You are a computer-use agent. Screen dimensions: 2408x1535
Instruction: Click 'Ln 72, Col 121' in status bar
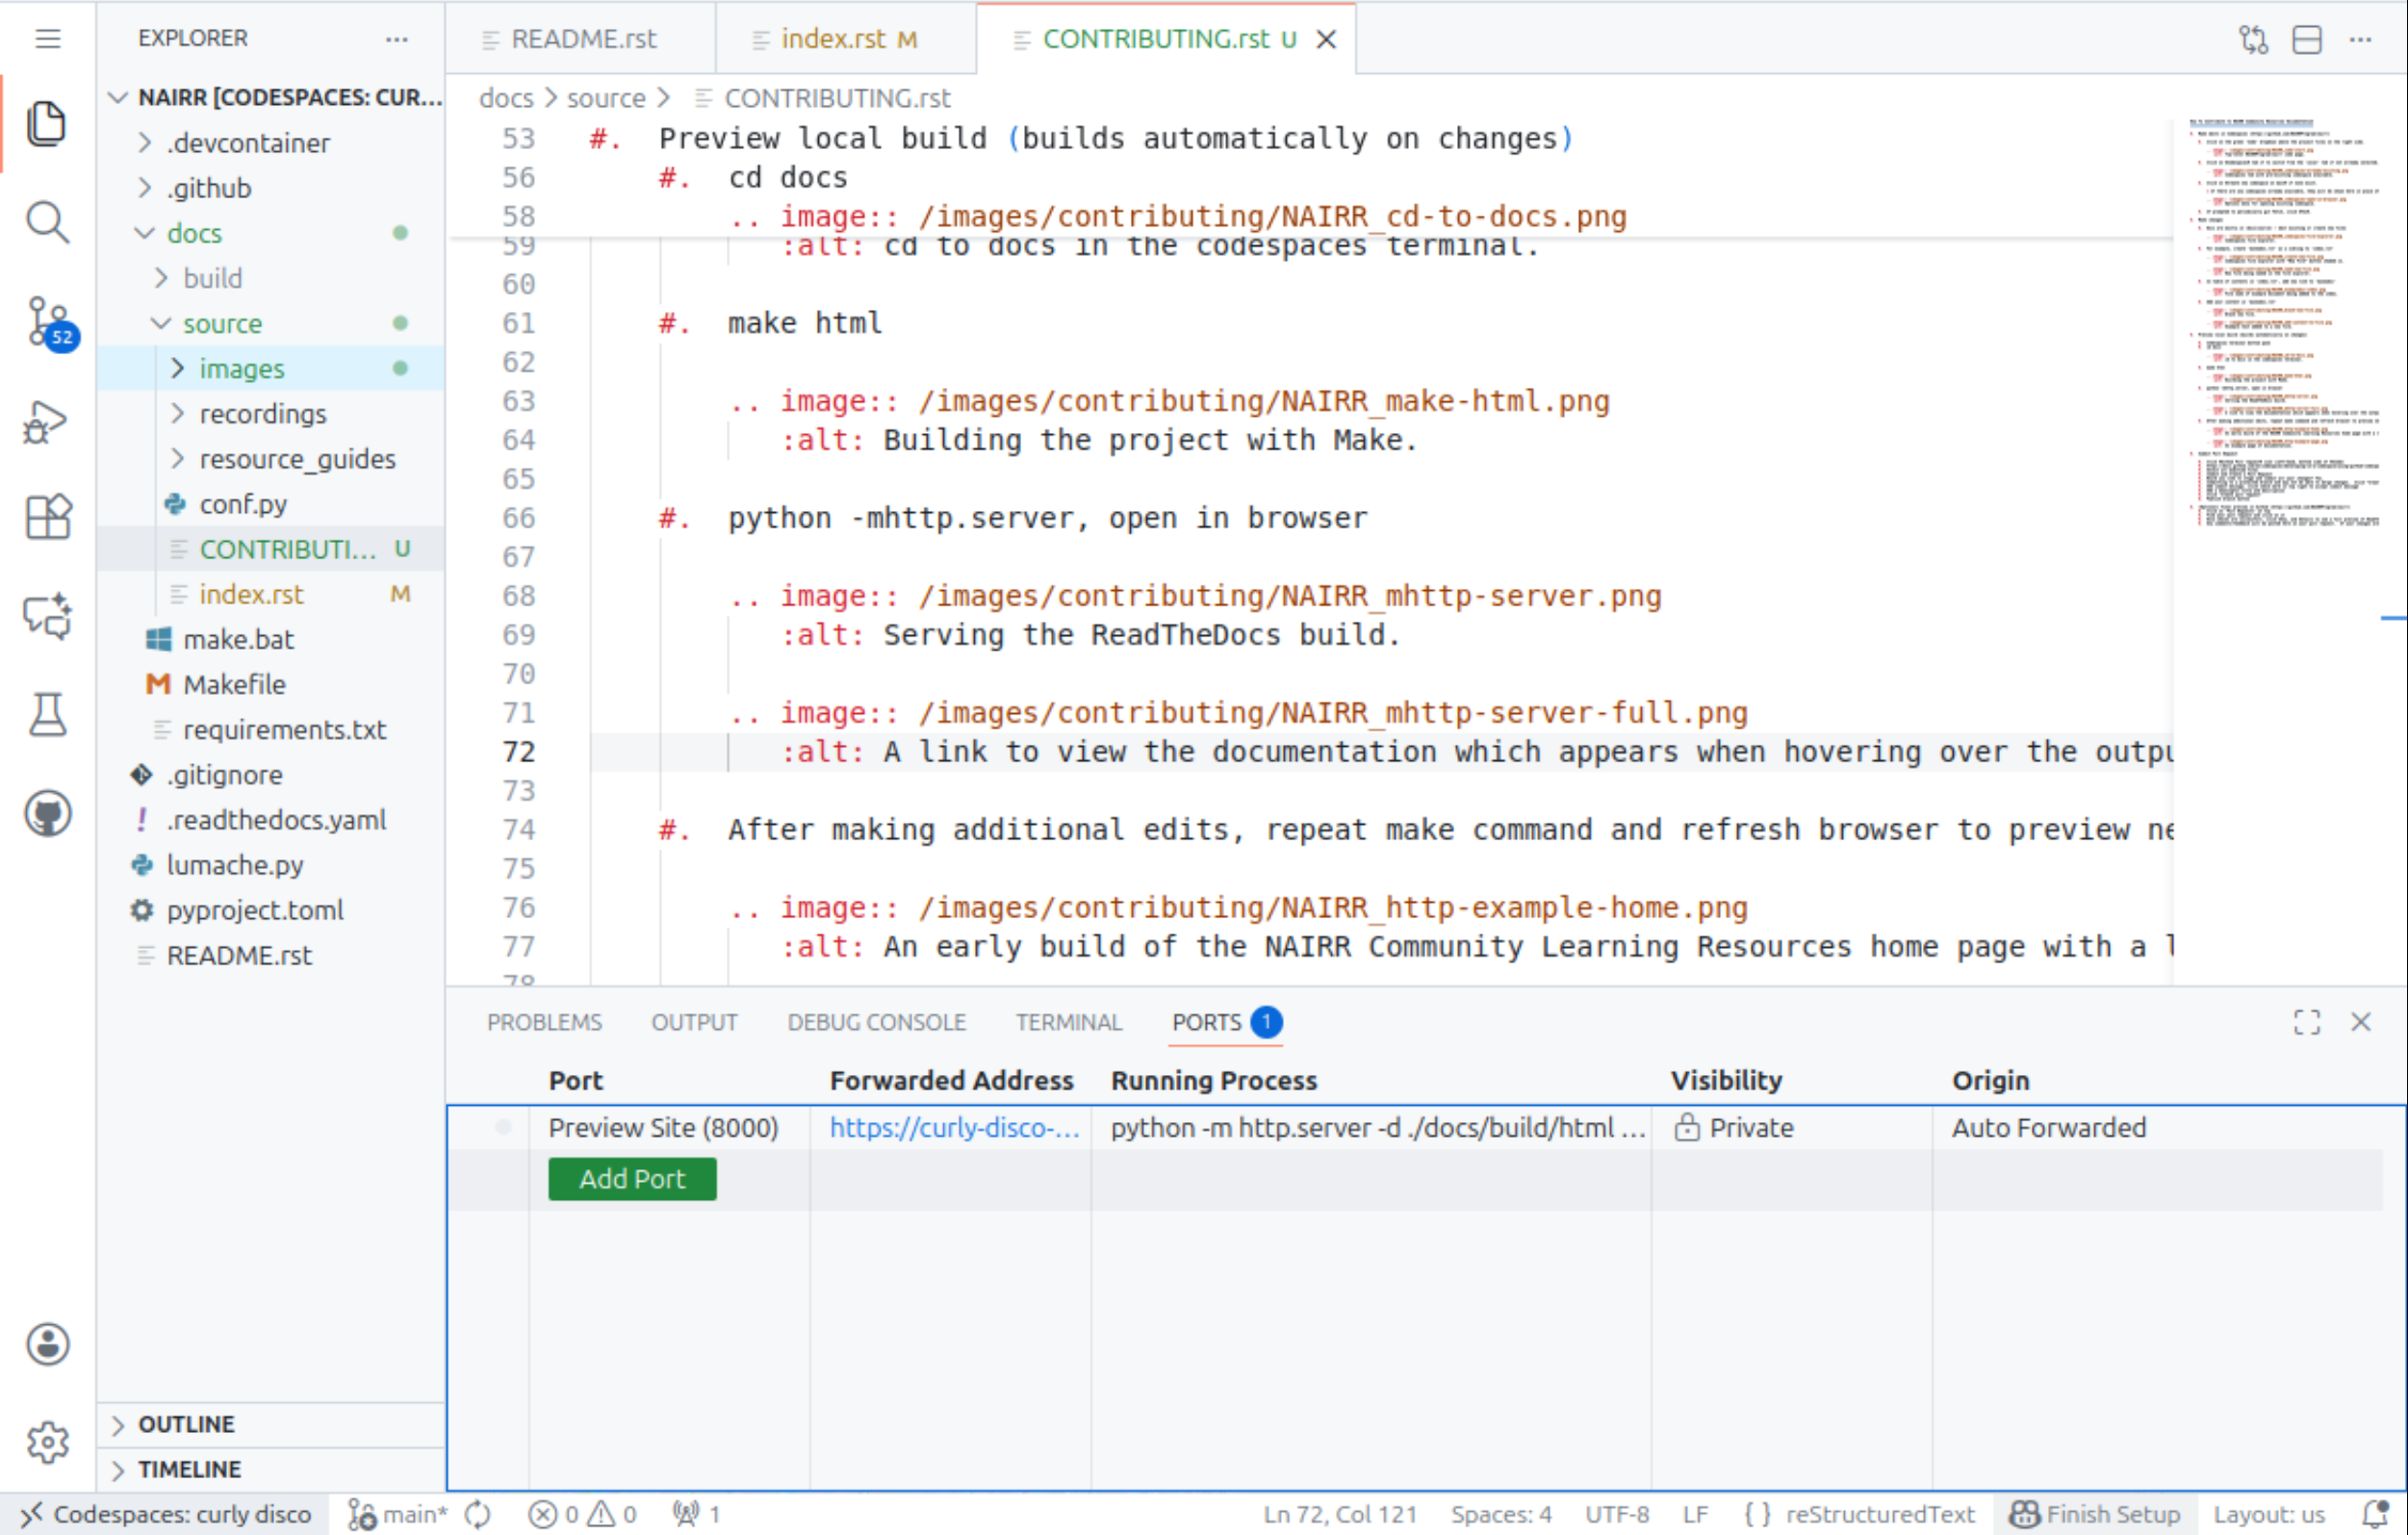[x=1340, y=1514]
